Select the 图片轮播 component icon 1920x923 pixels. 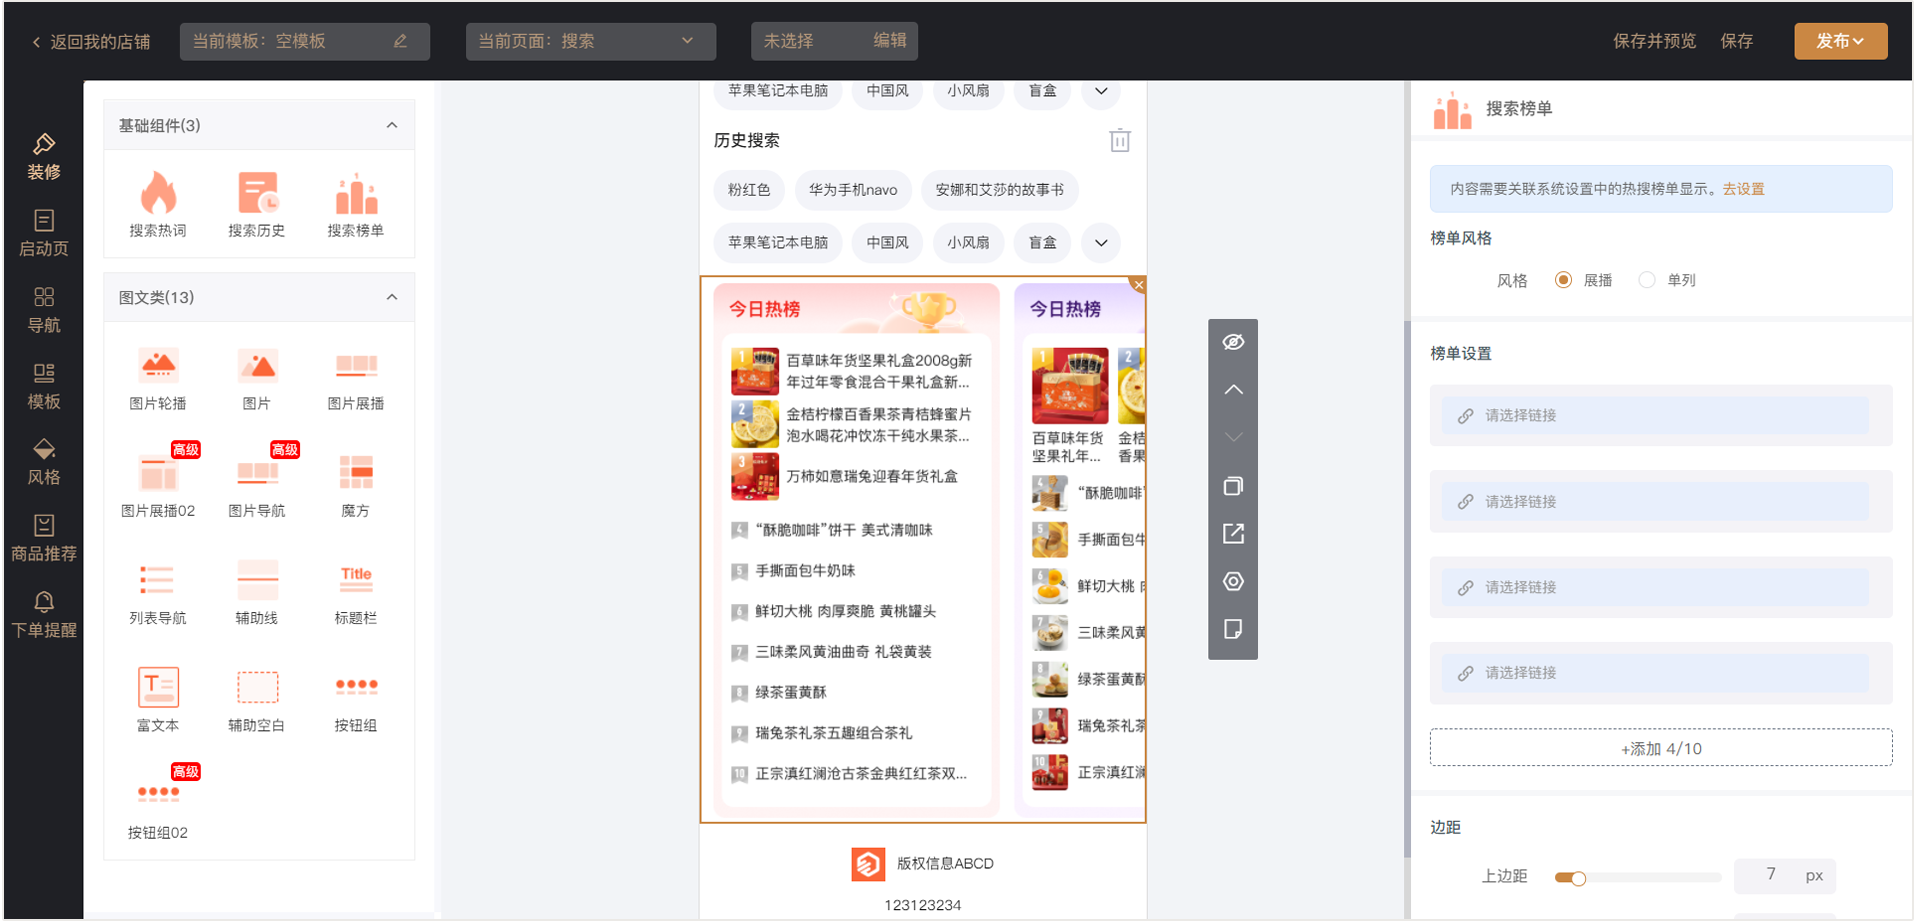(157, 367)
